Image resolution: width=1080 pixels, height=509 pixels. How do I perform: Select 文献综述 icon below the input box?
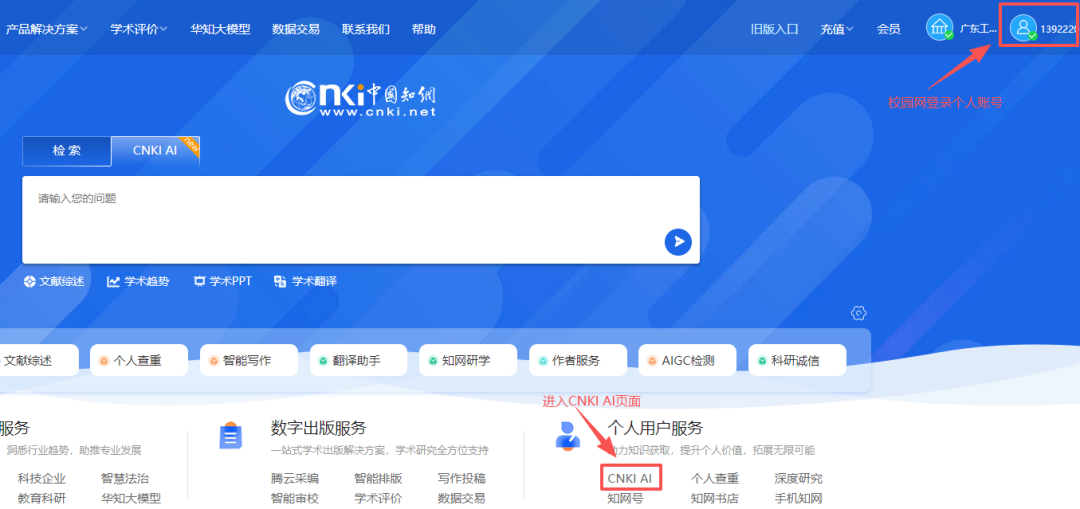click(54, 282)
